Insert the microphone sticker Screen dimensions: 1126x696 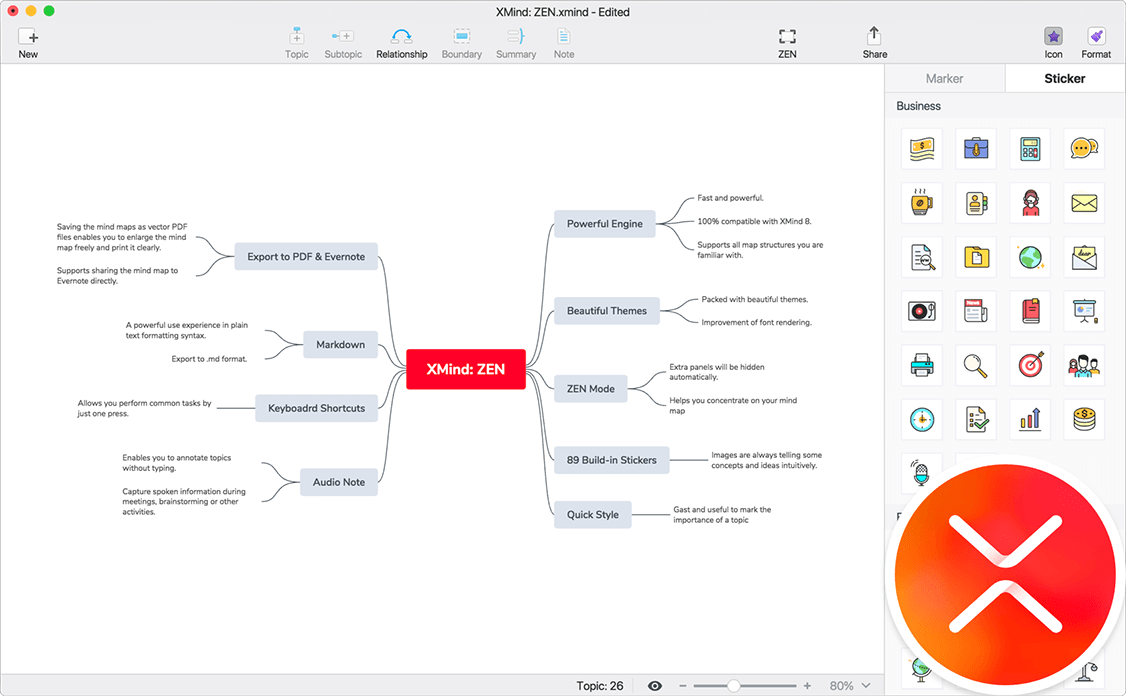click(x=920, y=473)
